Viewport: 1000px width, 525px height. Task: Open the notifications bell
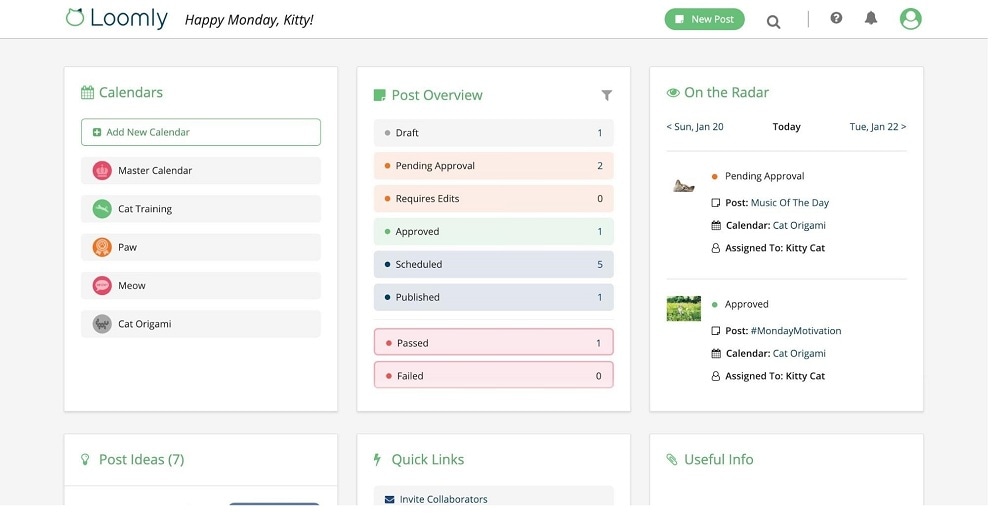click(871, 18)
